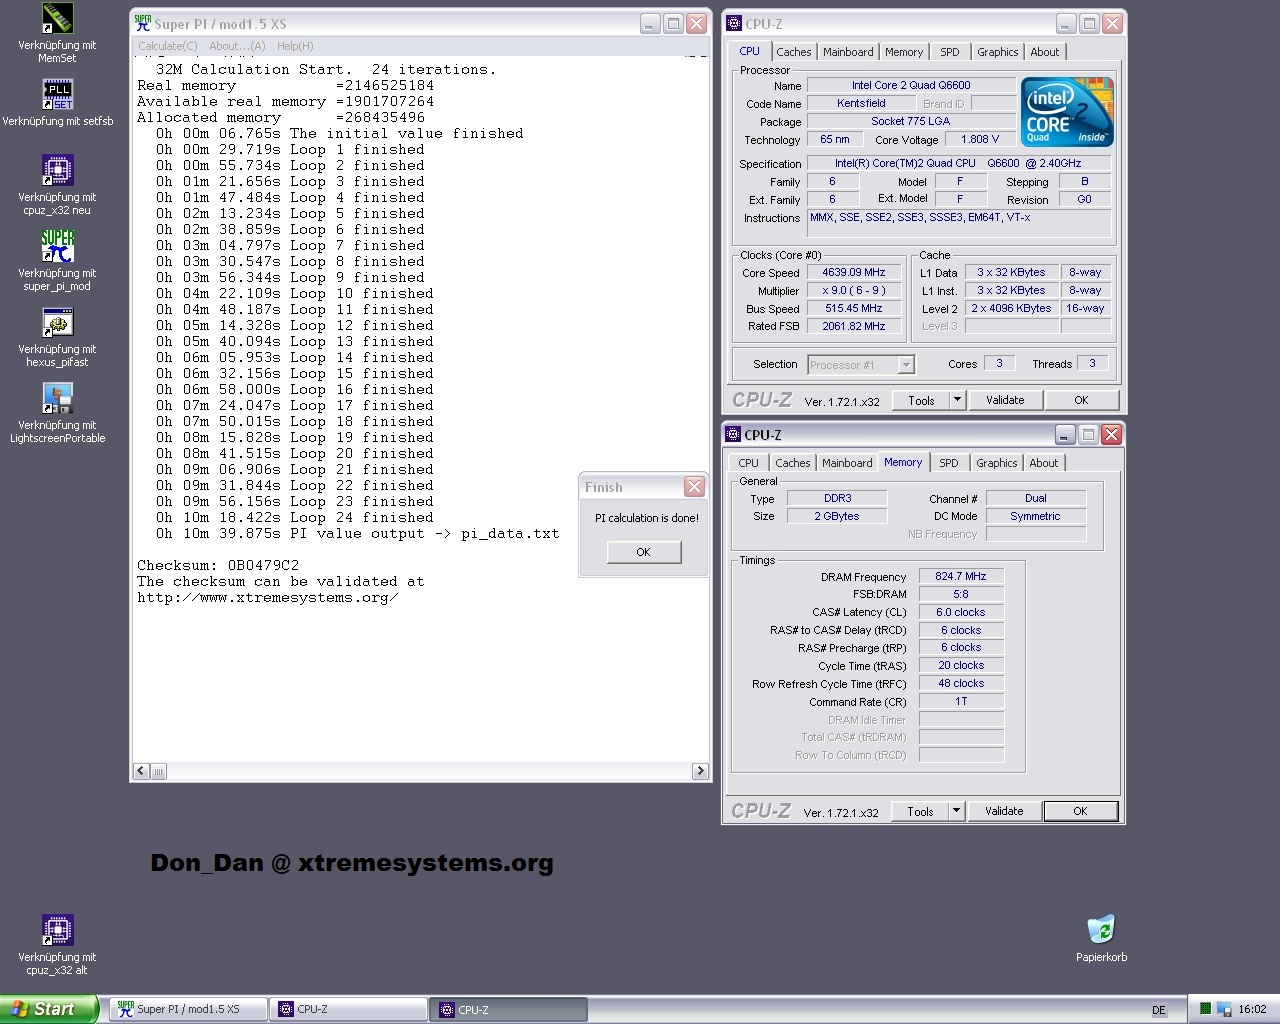Screen dimensions: 1280x1024
Task: Click left arrow of Super PI scrollbar
Action: pyautogui.click(x=141, y=771)
